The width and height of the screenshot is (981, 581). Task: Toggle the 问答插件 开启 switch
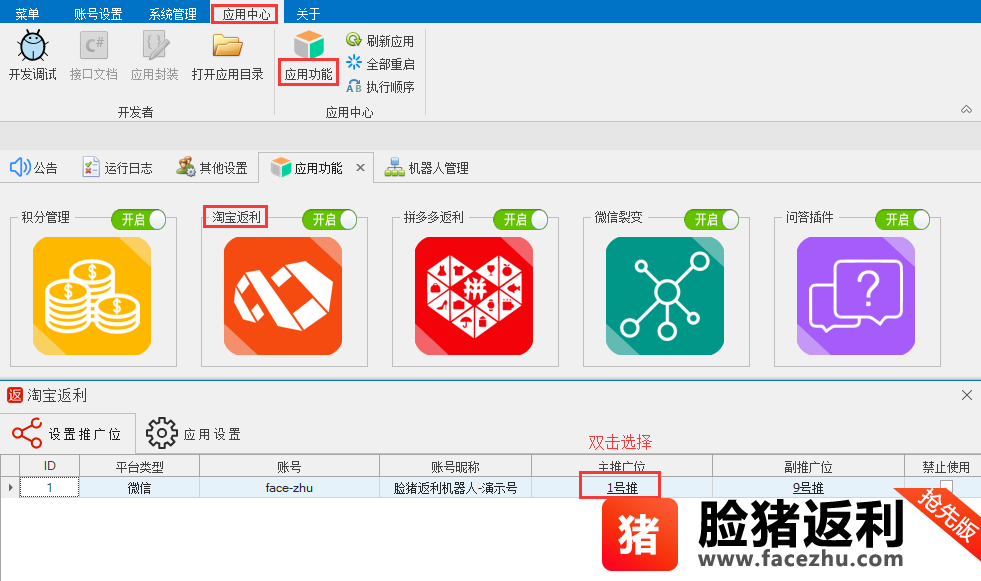click(902, 220)
